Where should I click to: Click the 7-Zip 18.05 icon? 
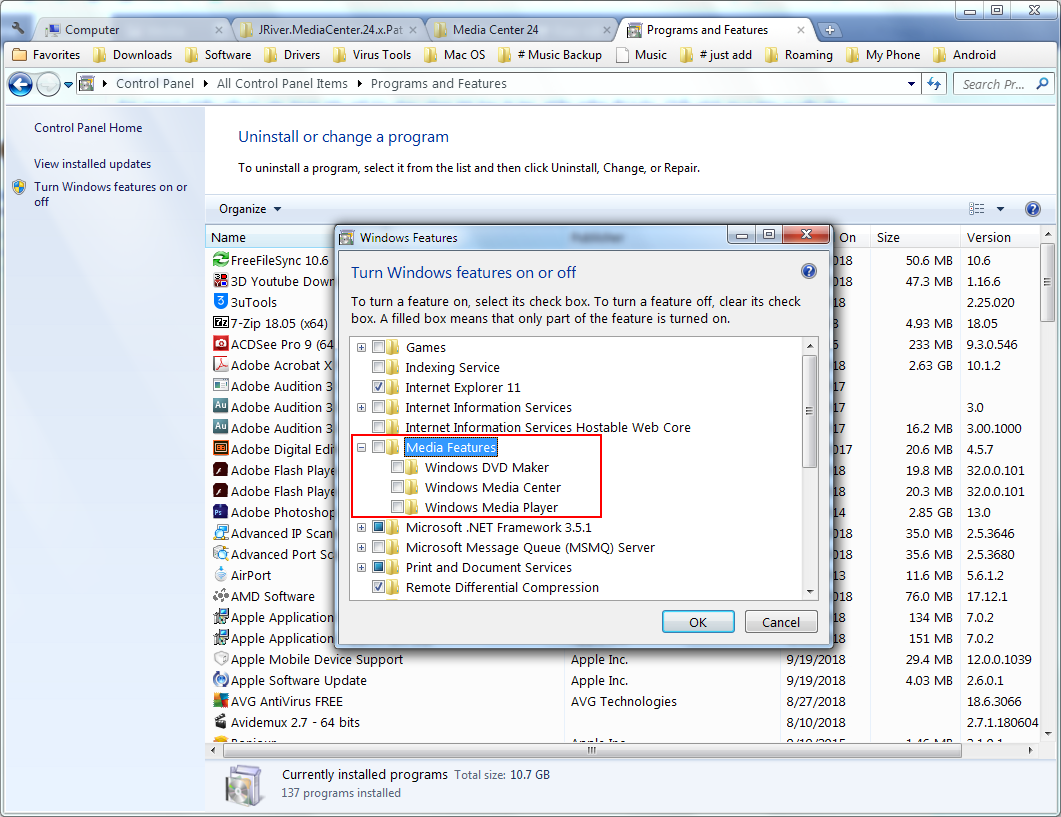(x=221, y=322)
